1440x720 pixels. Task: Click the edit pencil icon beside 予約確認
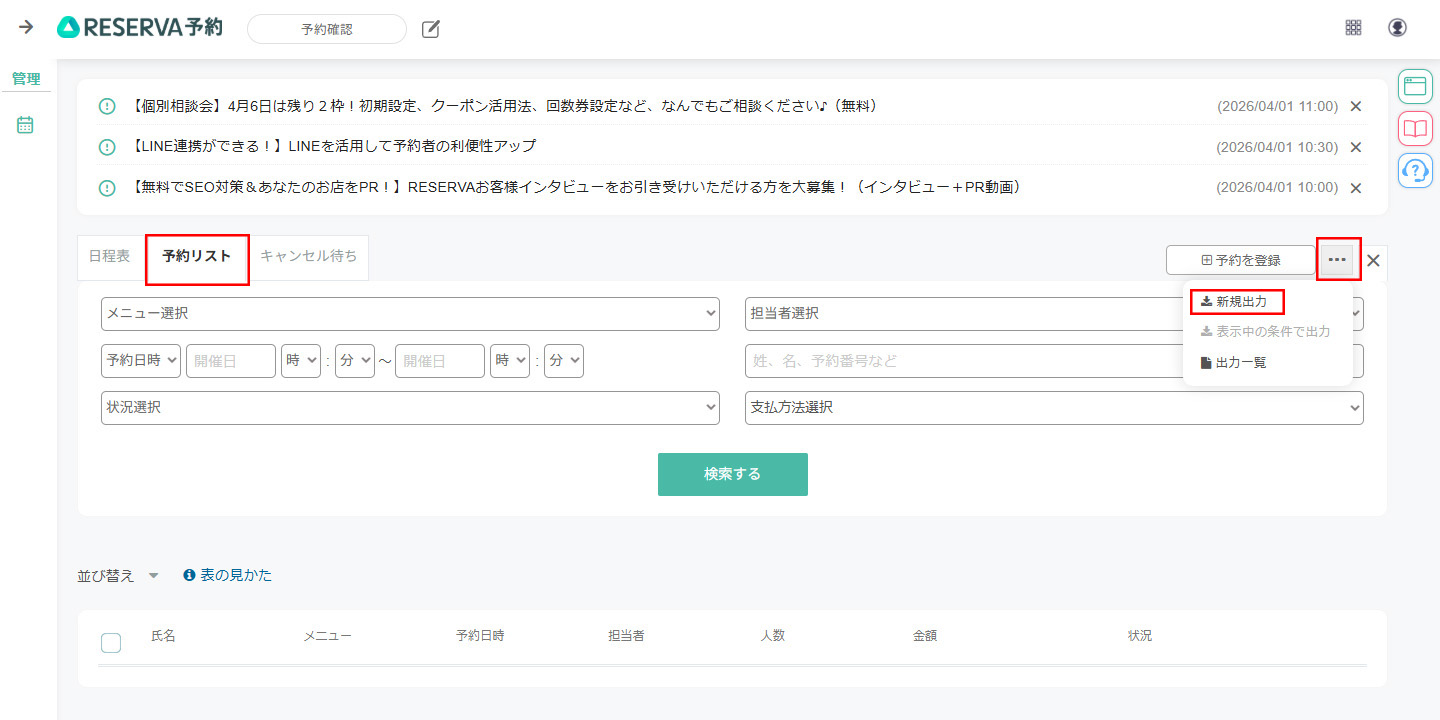coord(431,29)
